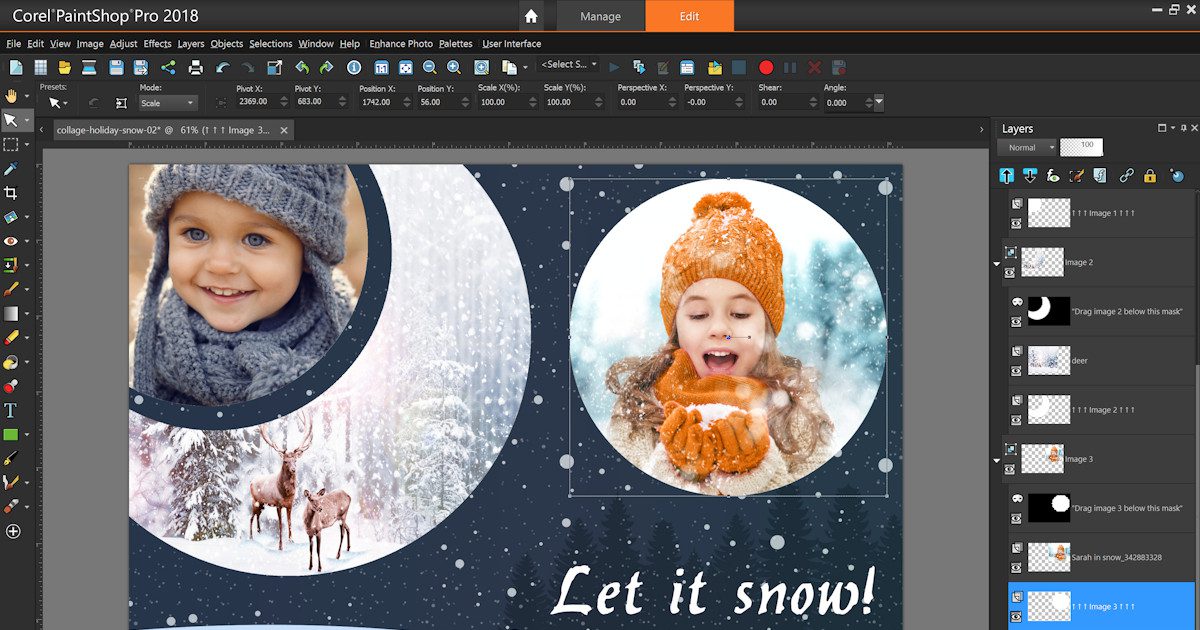Image resolution: width=1200 pixels, height=630 pixels.
Task: Open Layer Styles from the Layers palette
Action: pyautogui.click(x=1099, y=175)
